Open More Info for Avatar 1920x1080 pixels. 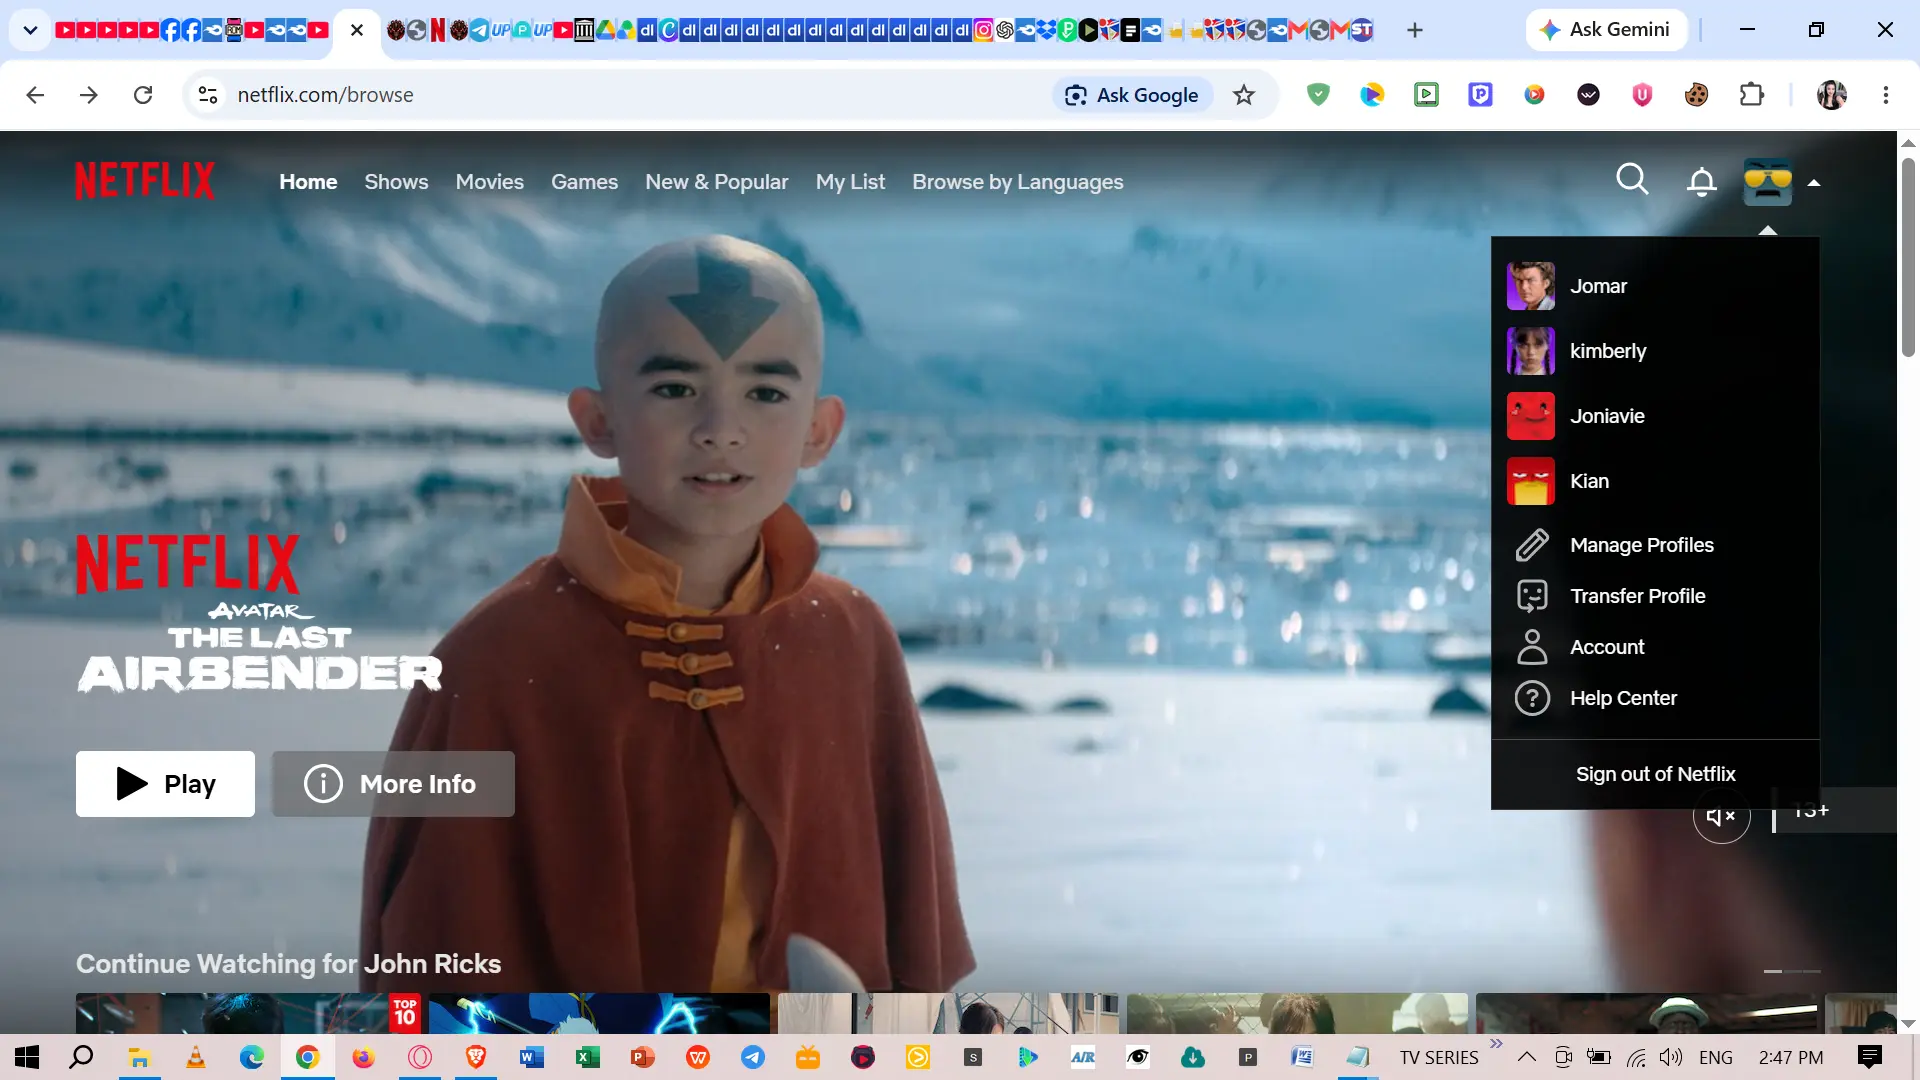tap(393, 784)
